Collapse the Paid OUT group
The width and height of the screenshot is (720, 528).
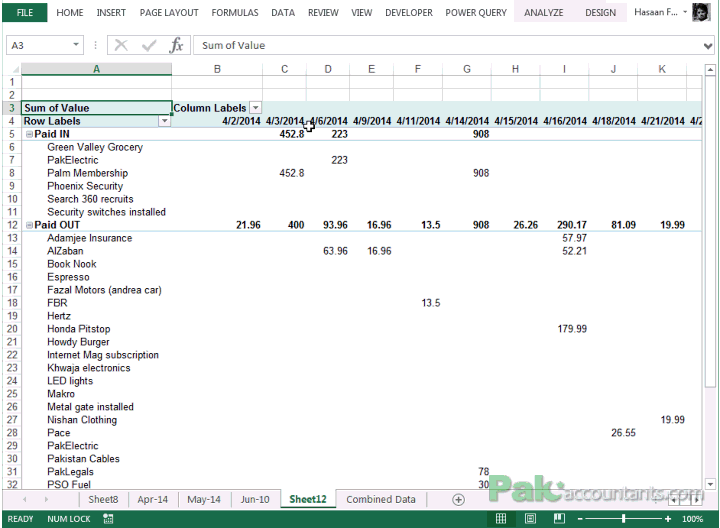pos(29,225)
